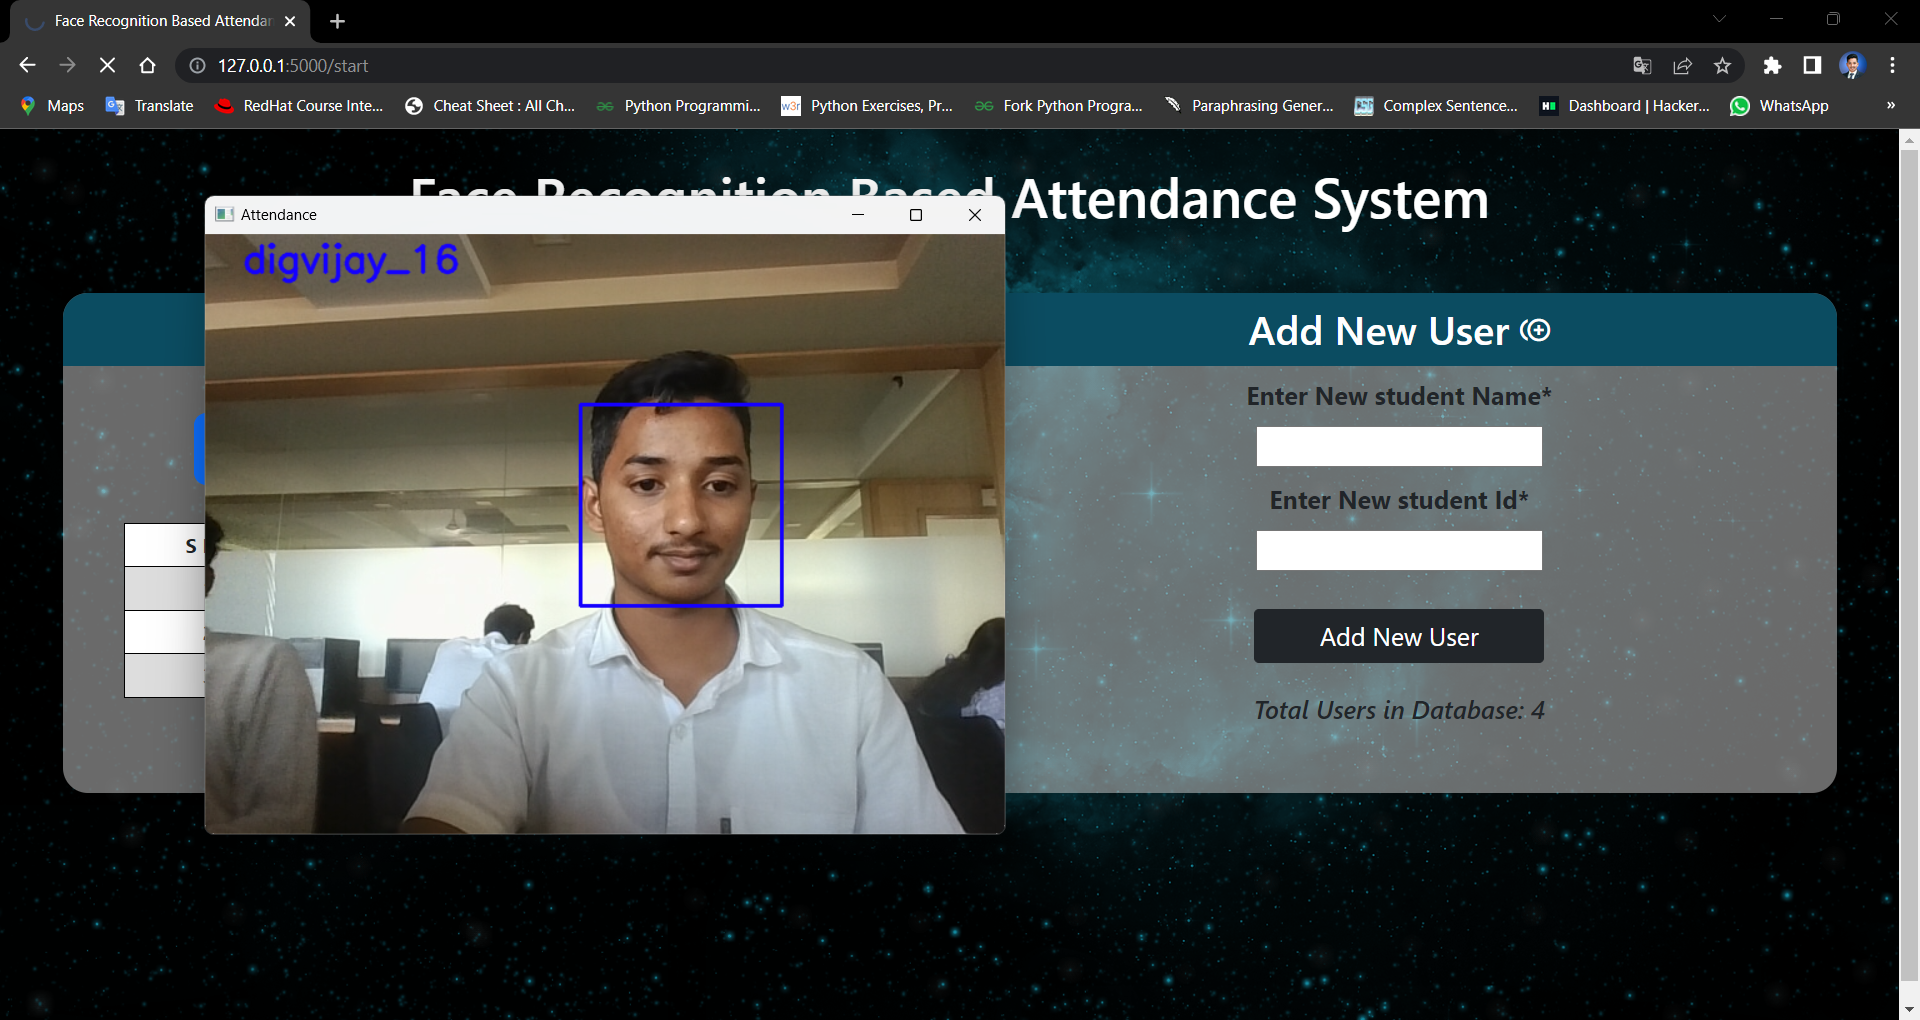Stop page loading with X icon
This screenshot has width=1920, height=1020.
click(107, 65)
